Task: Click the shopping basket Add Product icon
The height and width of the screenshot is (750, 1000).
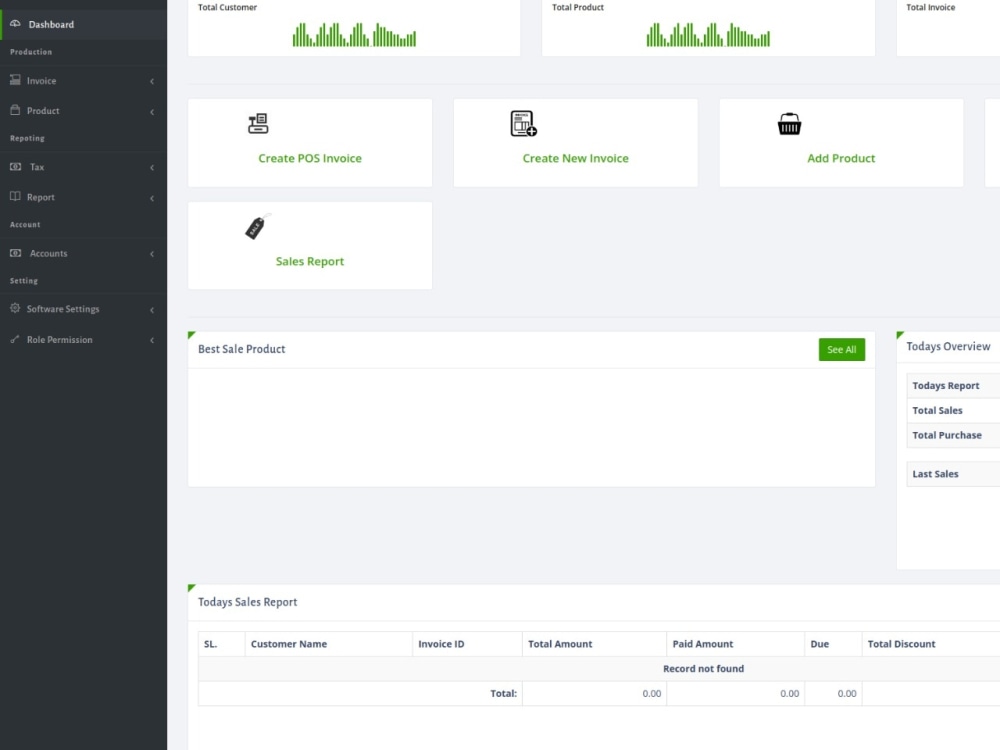Action: tap(790, 124)
